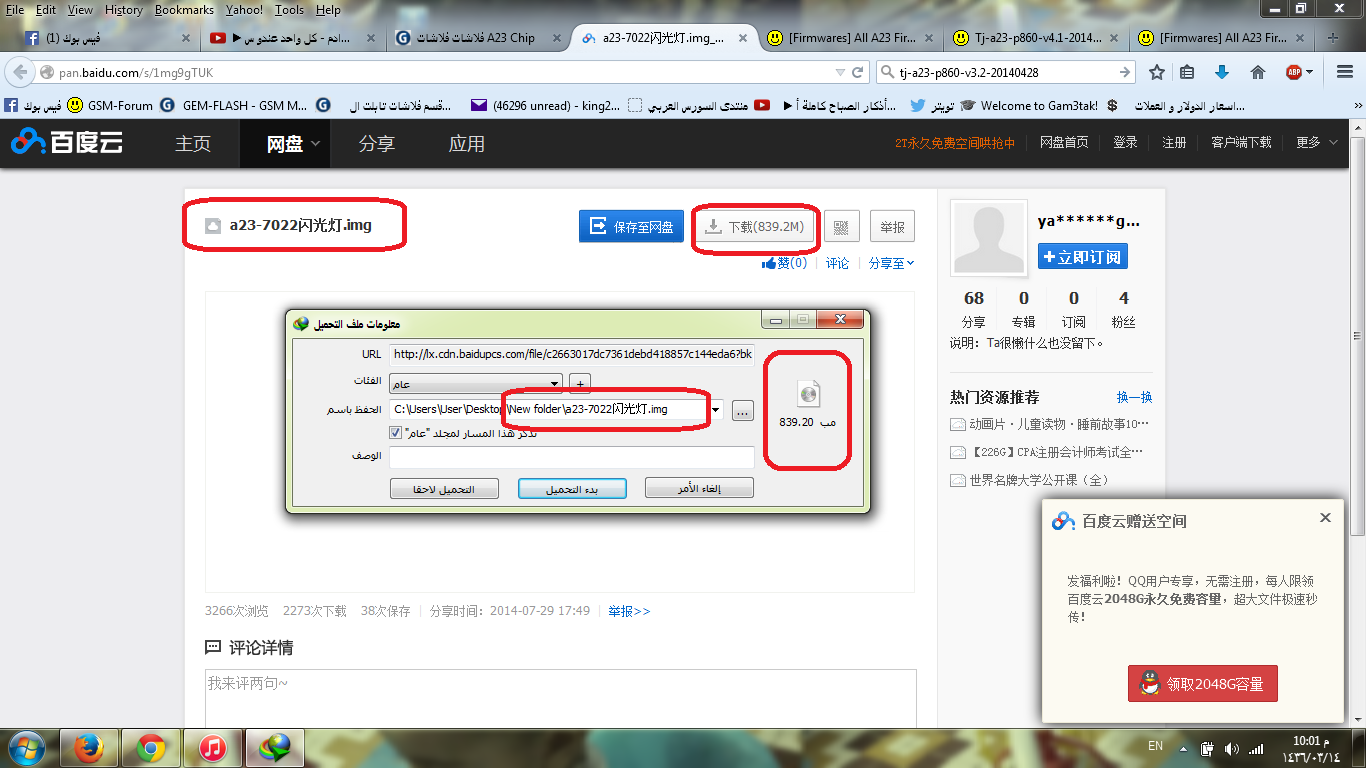Click the 领取2048G容量 button
The image size is (1366, 768).
pyautogui.click(x=1203, y=684)
